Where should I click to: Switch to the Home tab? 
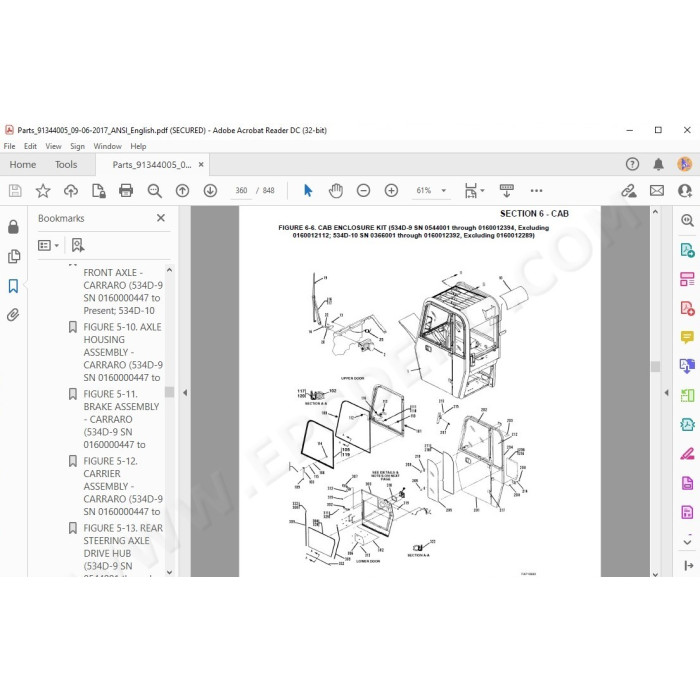point(23,165)
